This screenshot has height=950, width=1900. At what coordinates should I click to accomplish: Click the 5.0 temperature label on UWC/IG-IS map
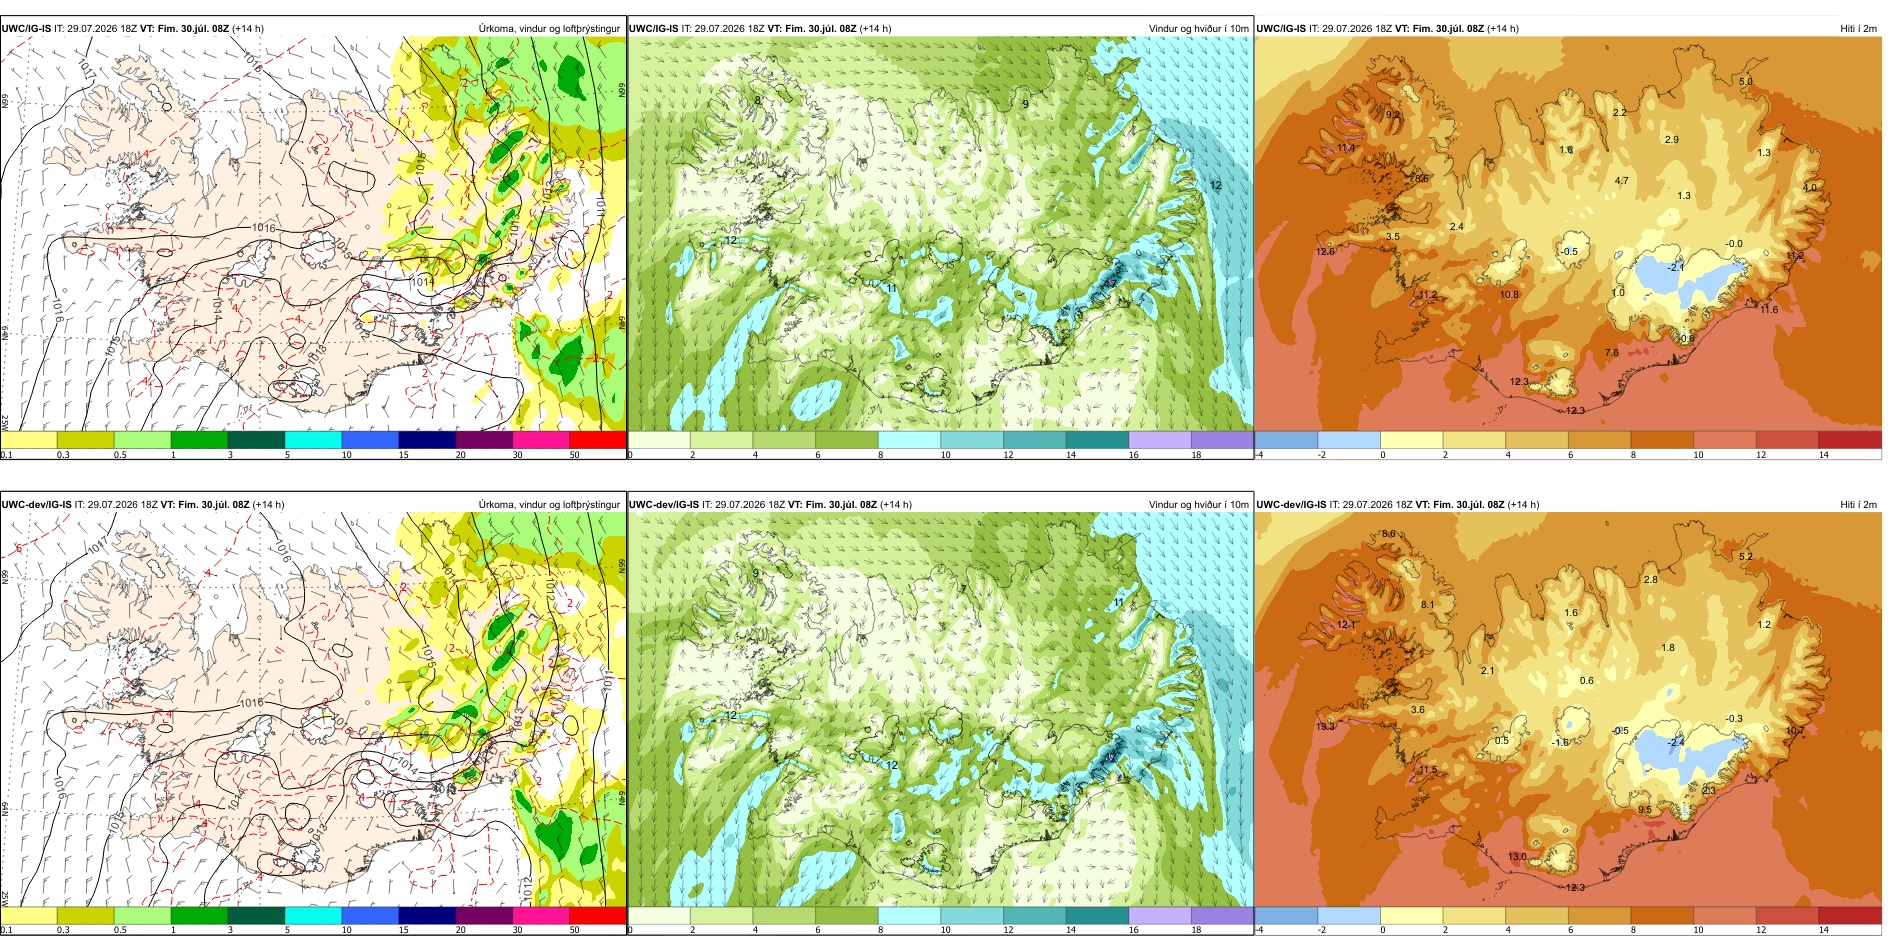pos(1745,82)
